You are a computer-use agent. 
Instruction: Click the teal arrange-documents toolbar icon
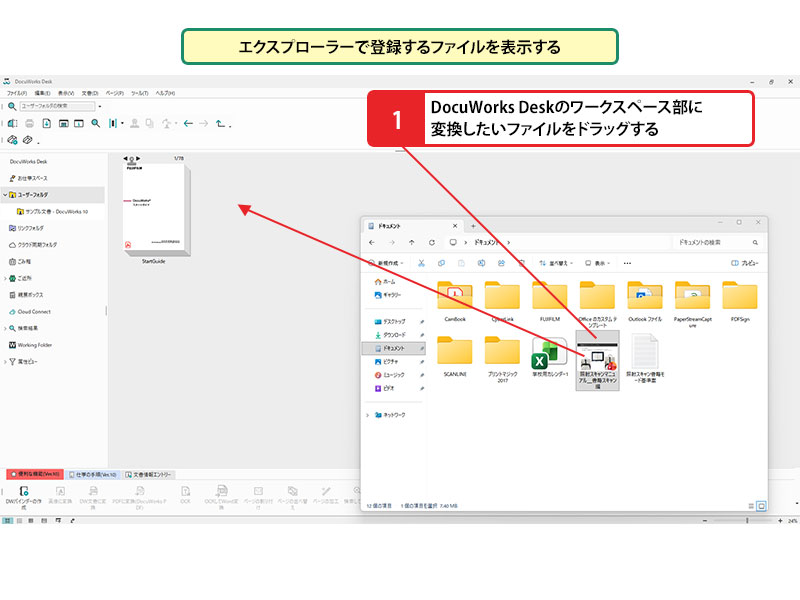pyautogui.click(x=112, y=123)
